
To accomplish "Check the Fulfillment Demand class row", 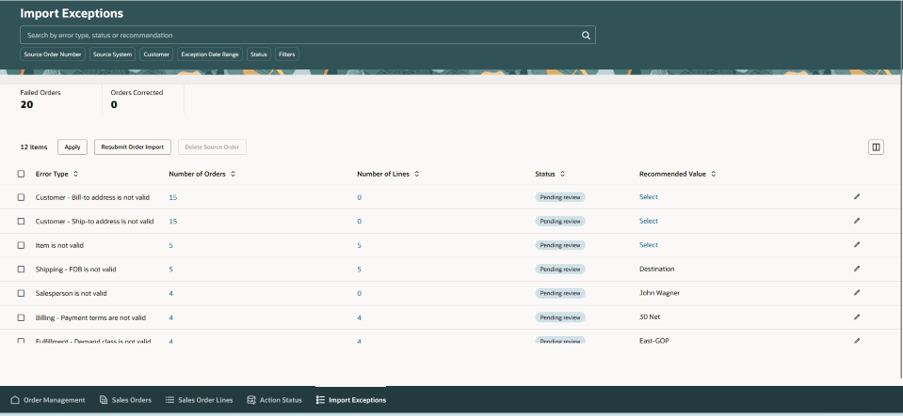I will click(x=21, y=341).
